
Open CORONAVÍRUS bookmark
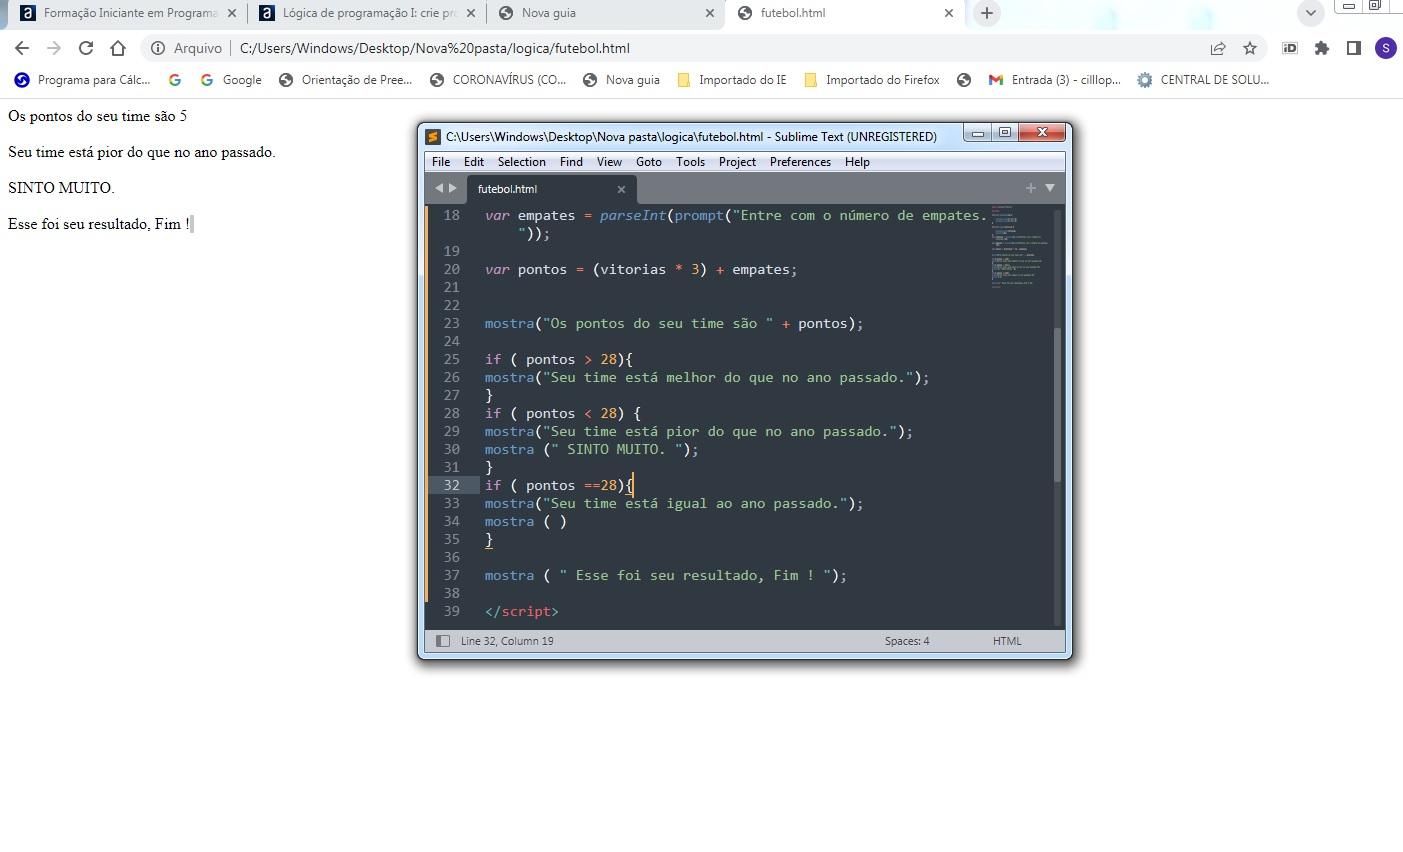[498, 80]
